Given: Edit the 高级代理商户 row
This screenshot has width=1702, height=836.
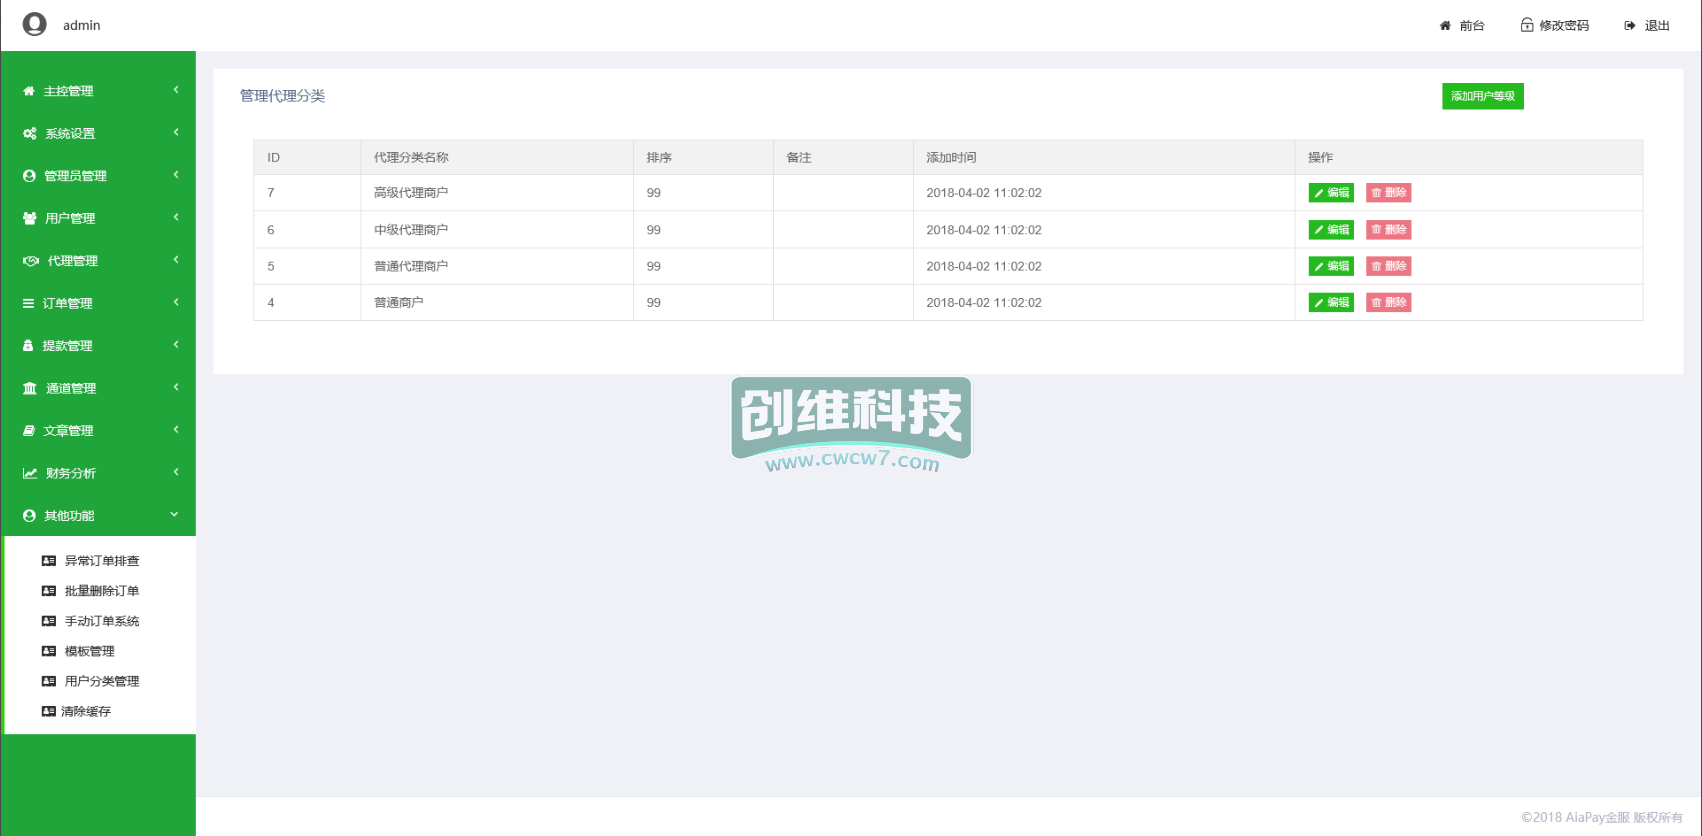Looking at the screenshot, I should tap(1331, 193).
